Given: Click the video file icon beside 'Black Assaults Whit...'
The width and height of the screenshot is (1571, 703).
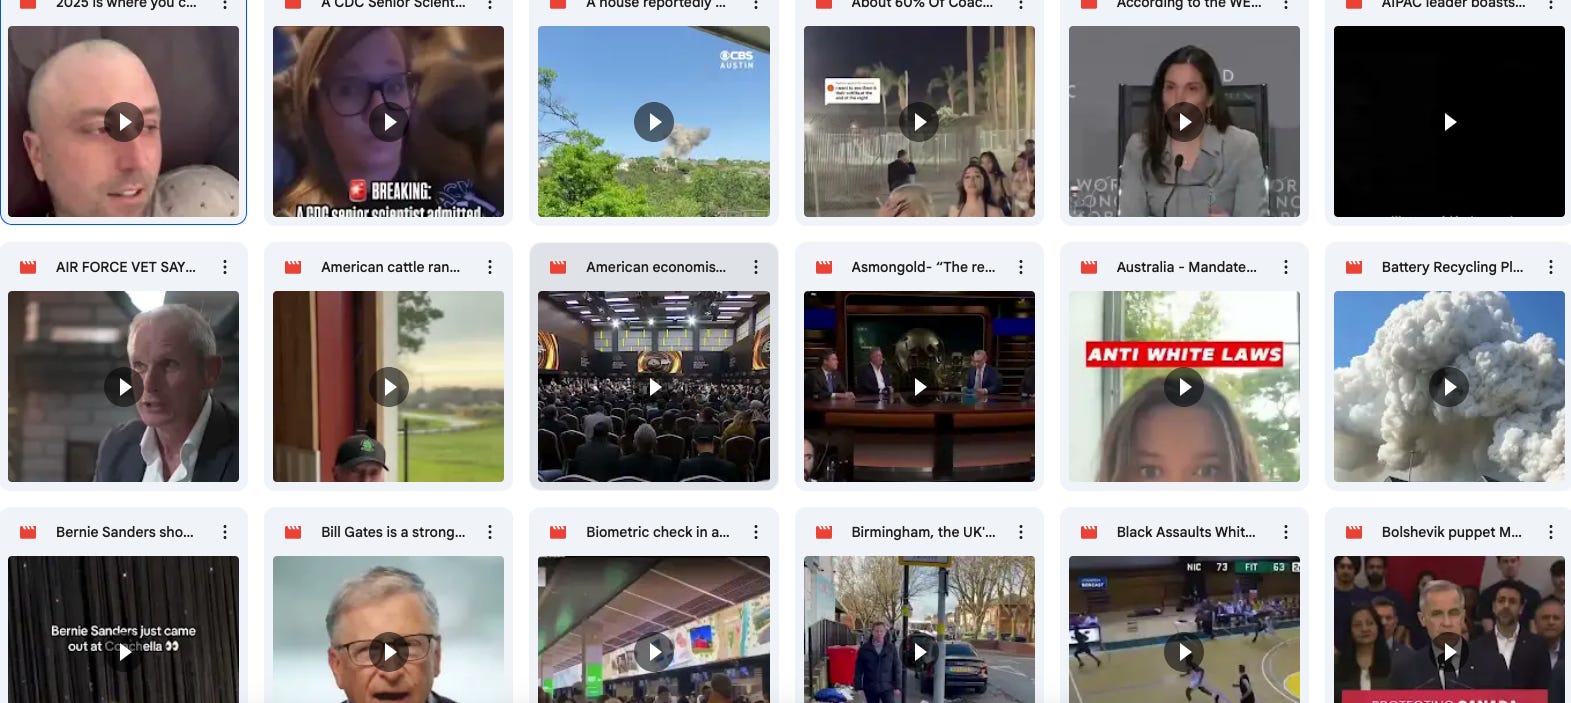Looking at the screenshot, I should coord(1089,532).
